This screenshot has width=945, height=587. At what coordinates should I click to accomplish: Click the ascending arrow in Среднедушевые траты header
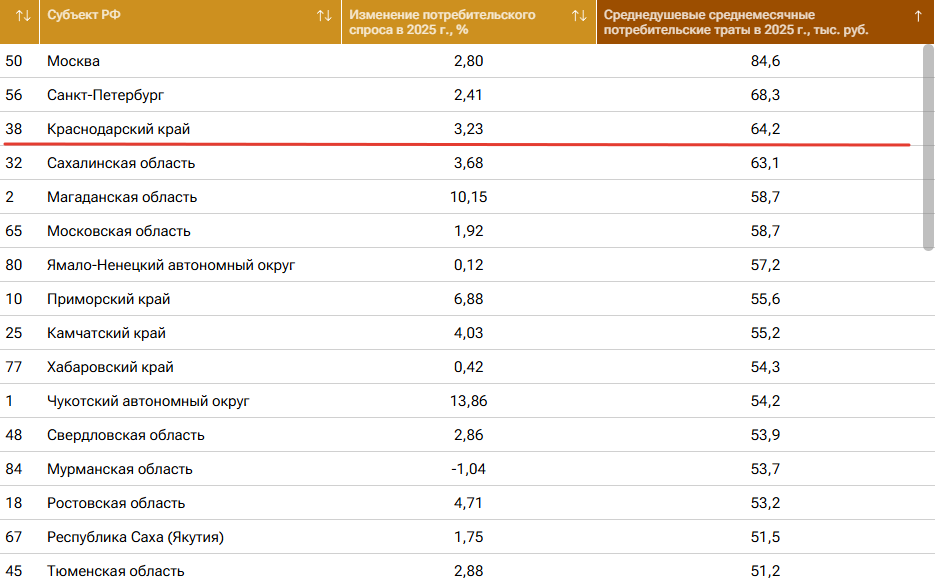(918, 16)
